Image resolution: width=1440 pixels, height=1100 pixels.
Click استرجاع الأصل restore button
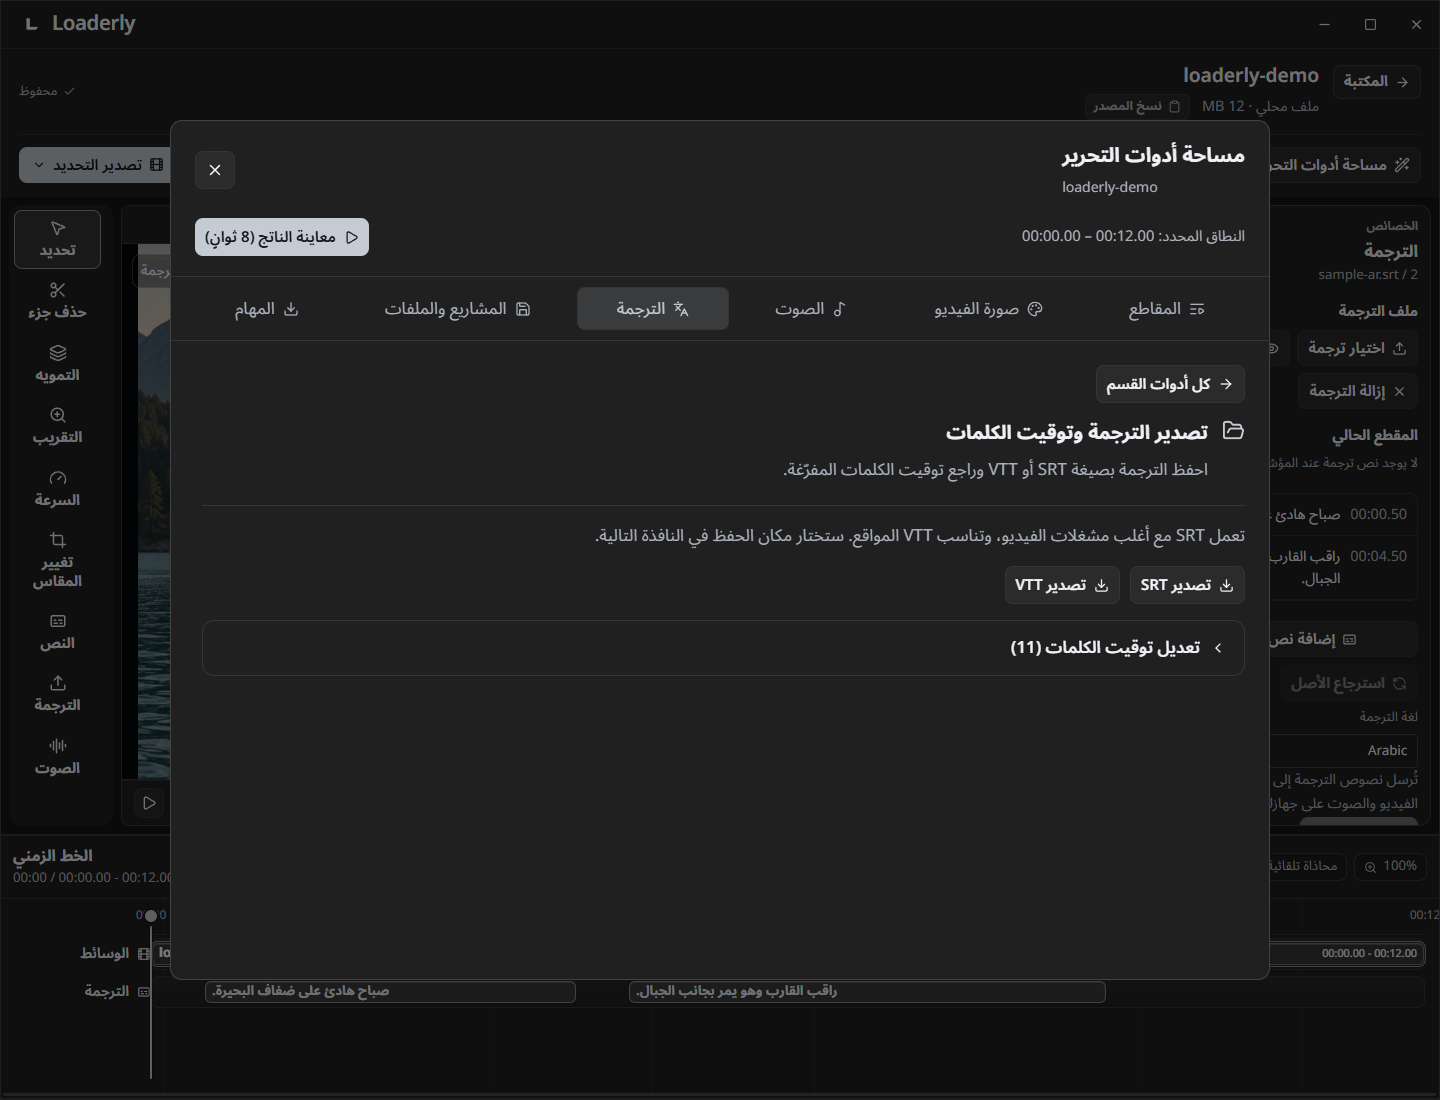coord(1348,683)
